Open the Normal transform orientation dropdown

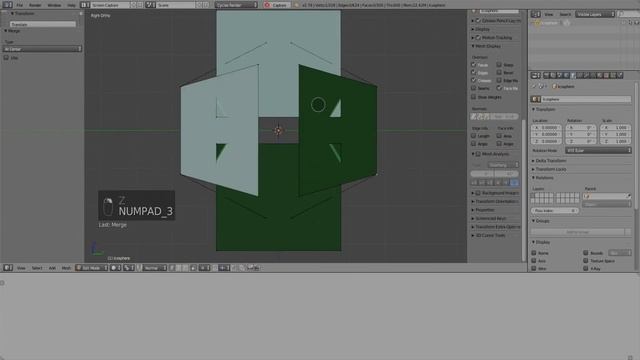tap(154, 268)
